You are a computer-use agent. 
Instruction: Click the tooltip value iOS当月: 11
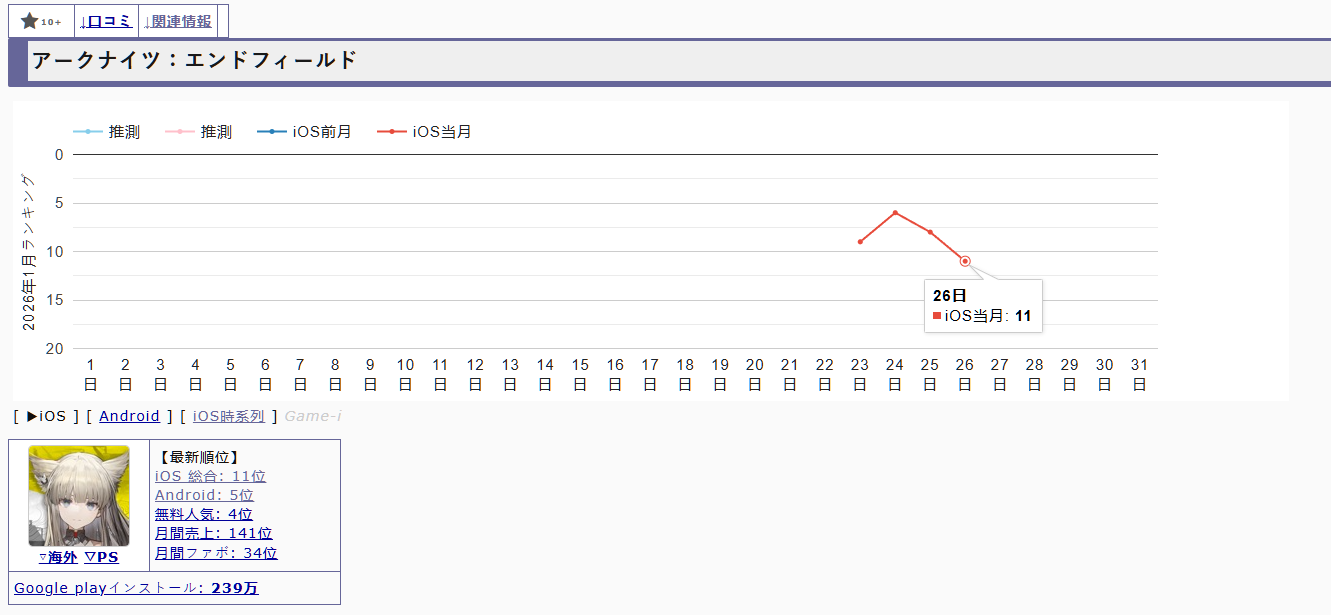pos(982,316)
